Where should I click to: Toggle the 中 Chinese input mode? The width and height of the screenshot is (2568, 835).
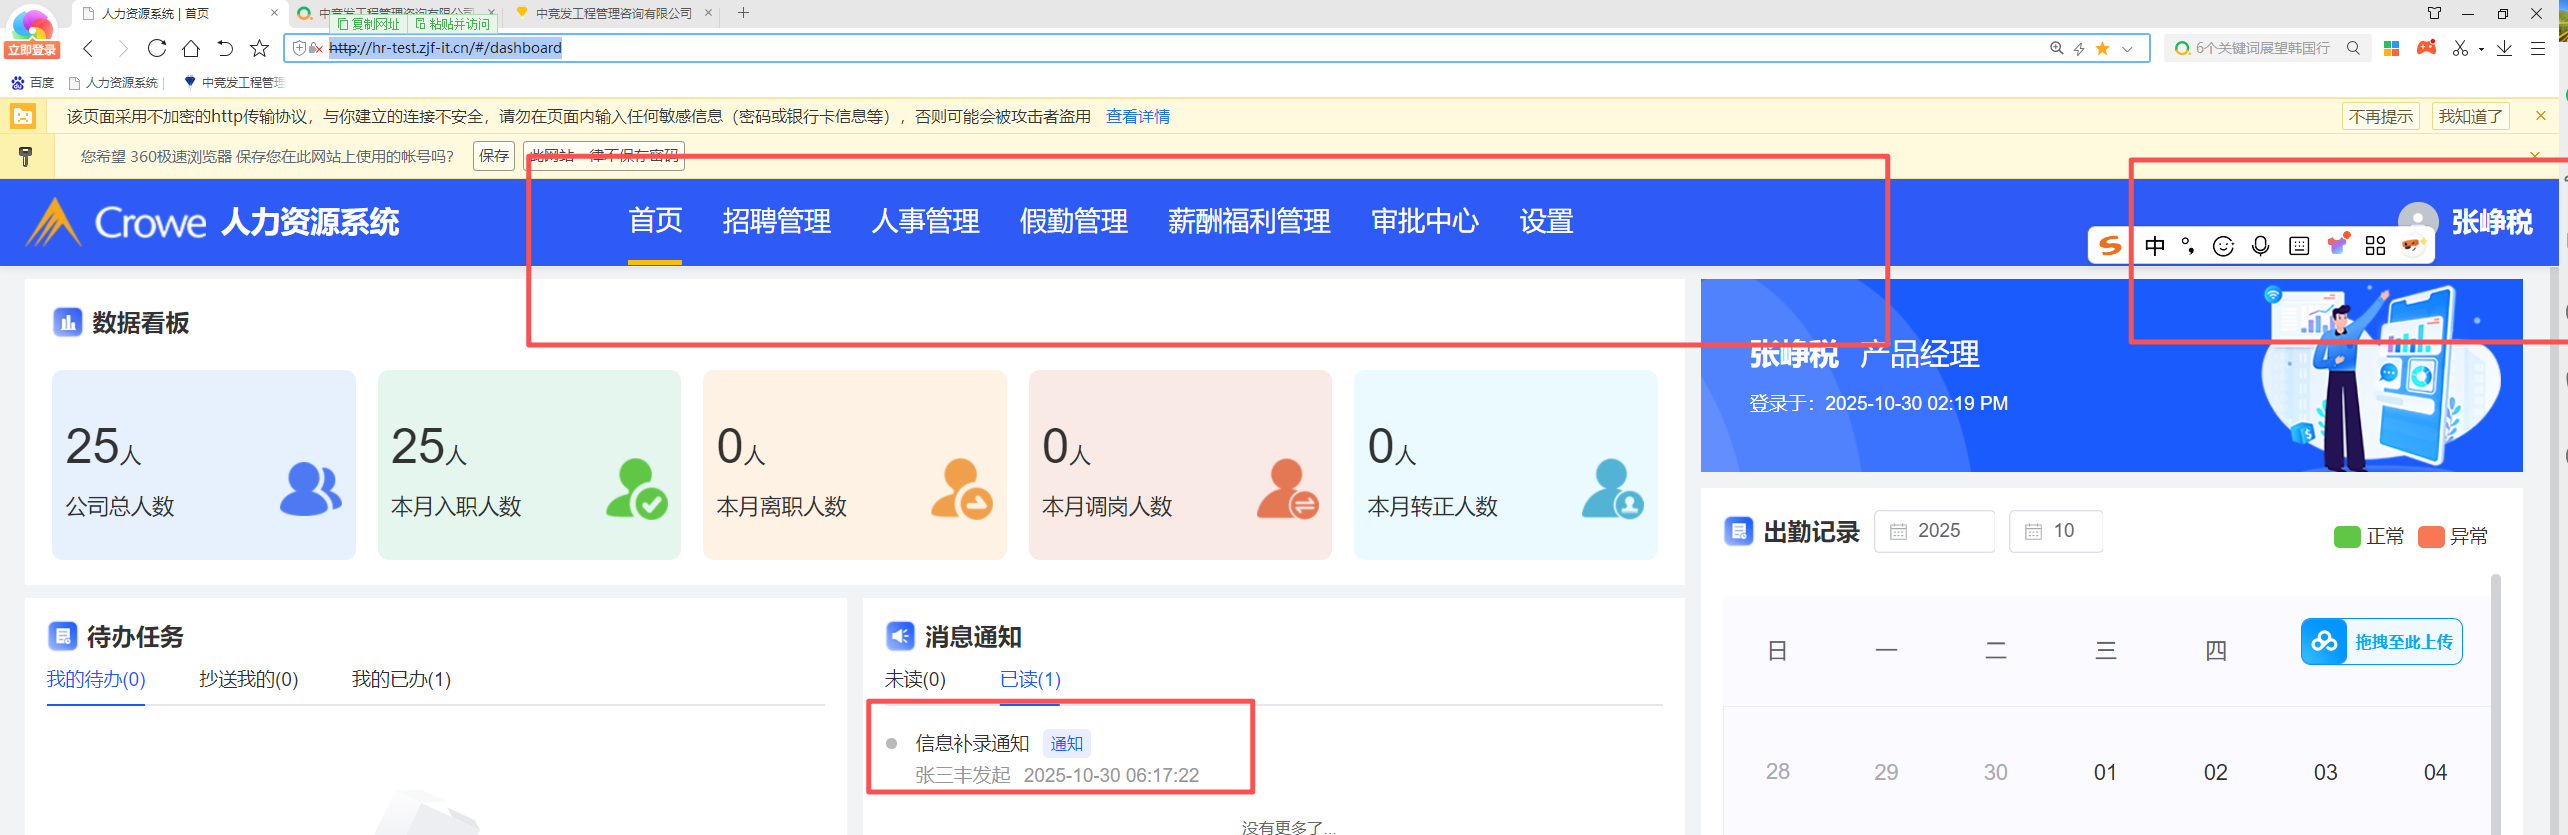point(2155,246)
